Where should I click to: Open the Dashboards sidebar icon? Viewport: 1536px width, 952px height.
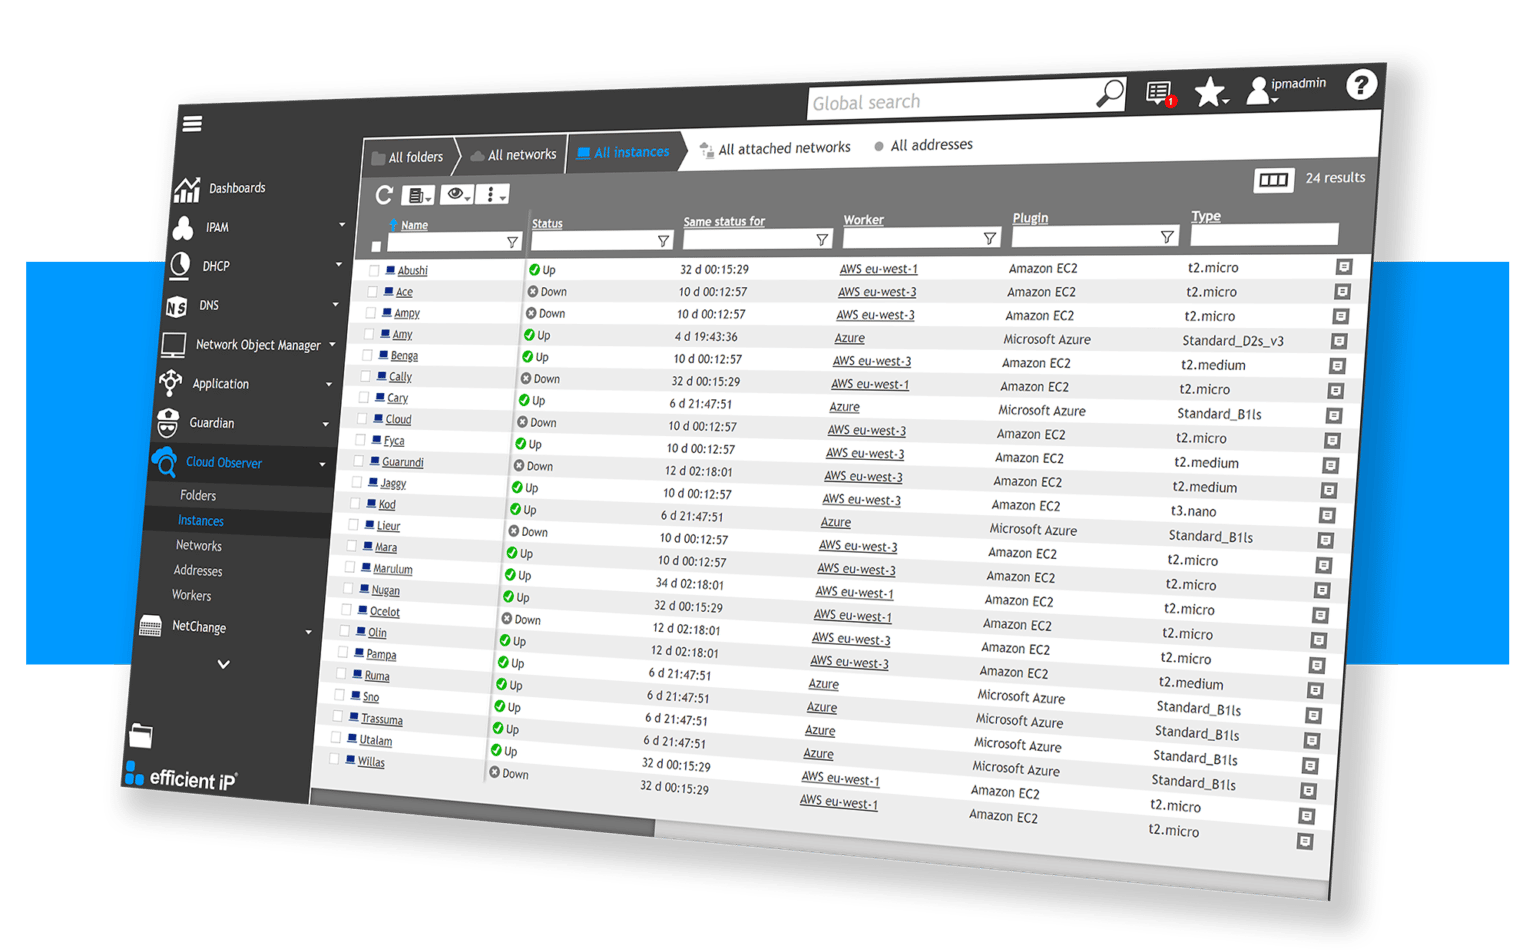click(187, 189)
